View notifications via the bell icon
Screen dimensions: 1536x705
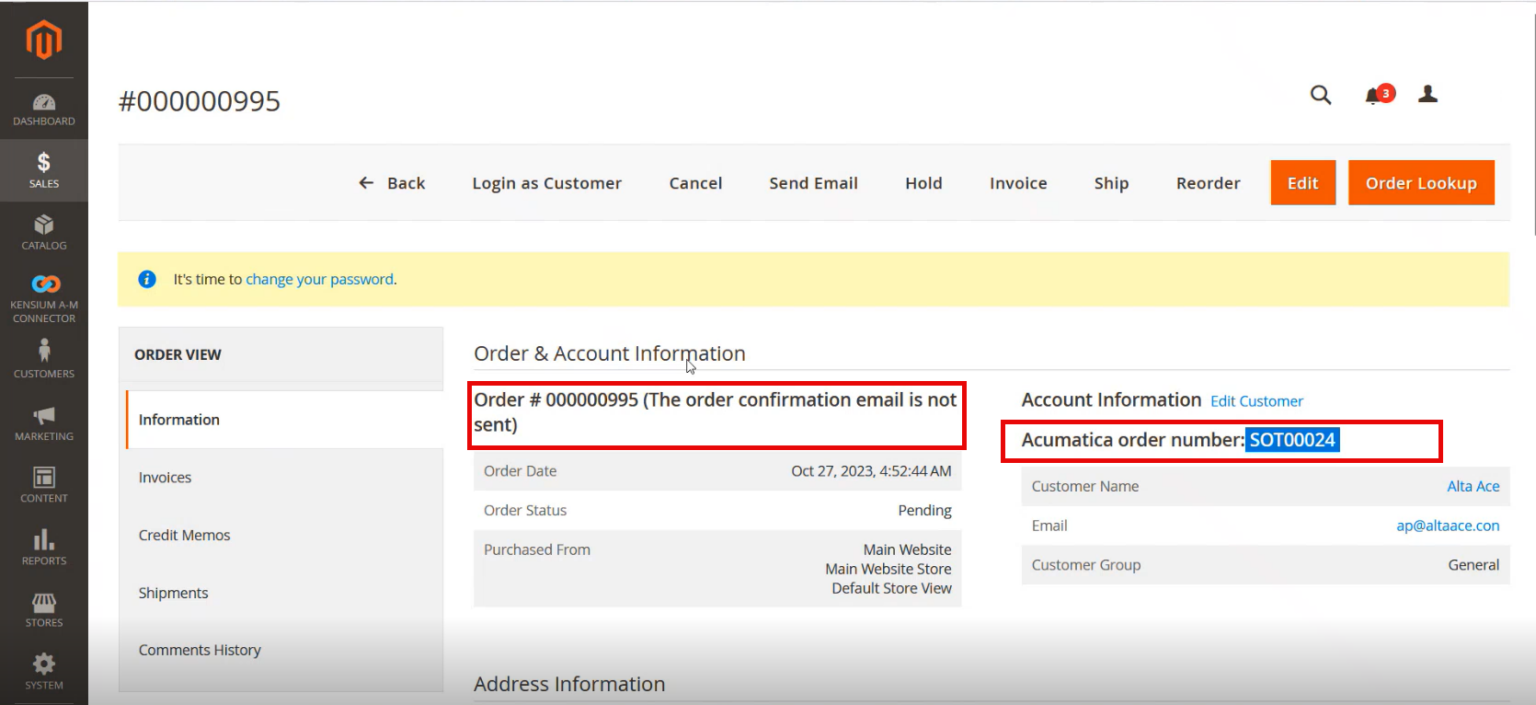[1373, 96]
